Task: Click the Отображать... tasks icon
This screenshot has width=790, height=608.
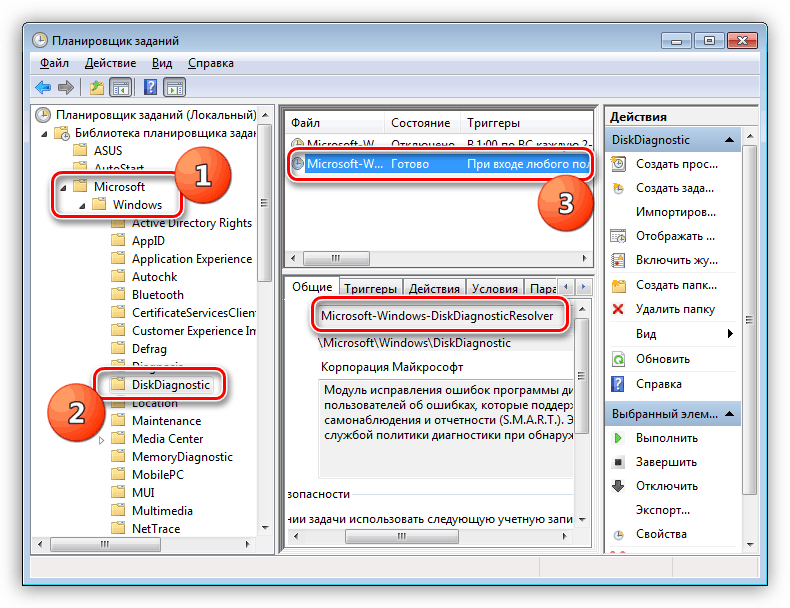Action: (618, 236)
